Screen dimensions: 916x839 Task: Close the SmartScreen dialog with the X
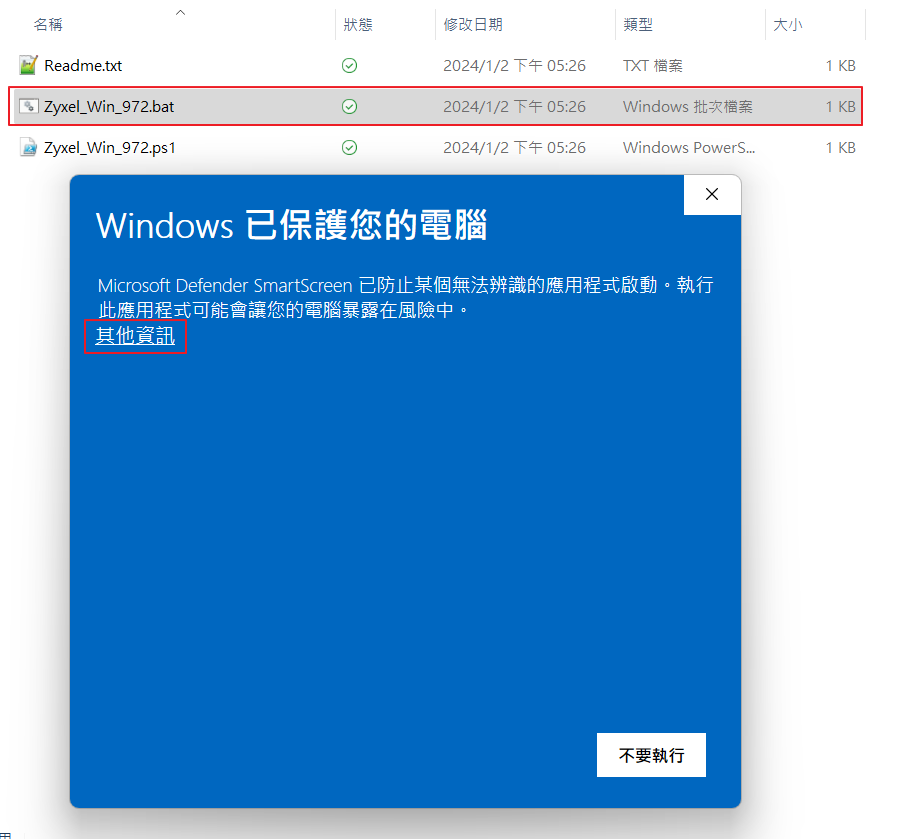coord(712,195)
